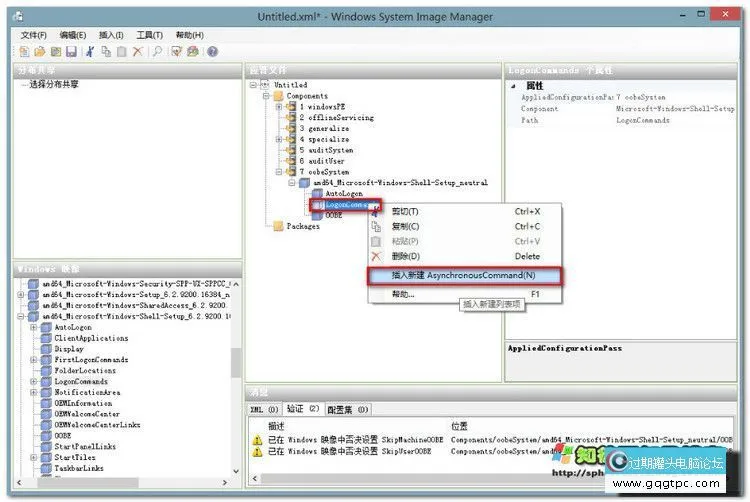750x502 pixels.
Task: Select 复制(C) in the context menu
Action: (x=405, y=227)
